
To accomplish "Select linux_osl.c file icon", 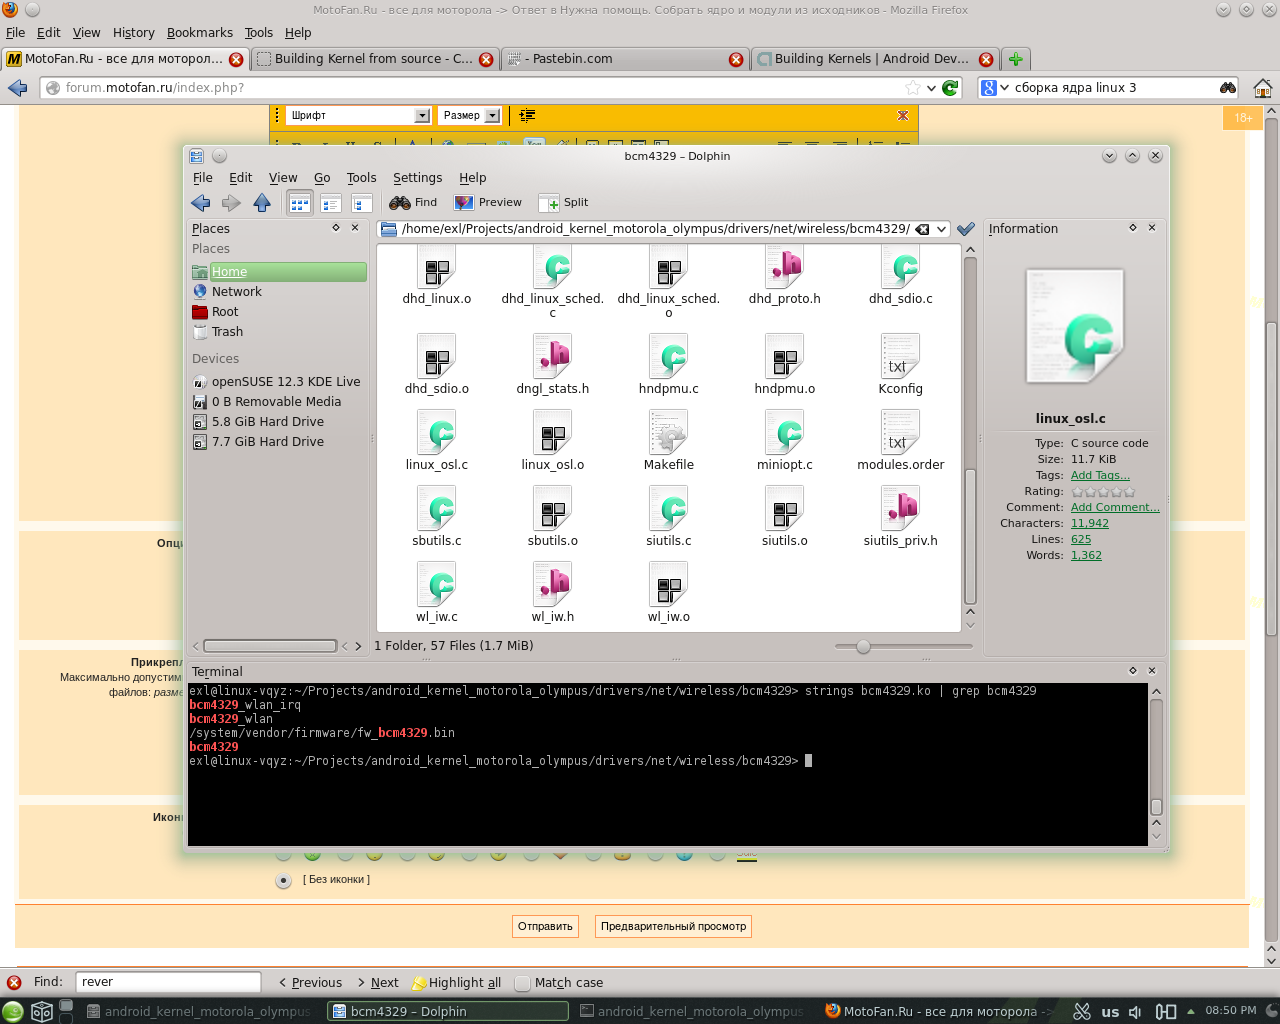I will point(437,433).
